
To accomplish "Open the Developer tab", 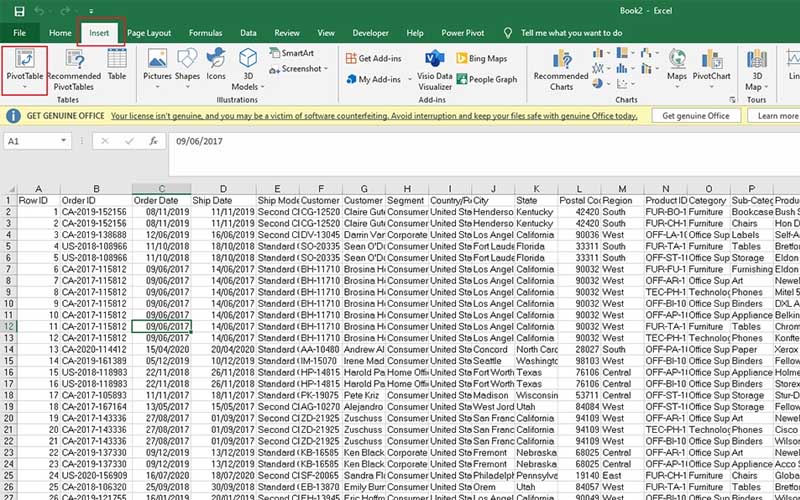I will 370,33.
